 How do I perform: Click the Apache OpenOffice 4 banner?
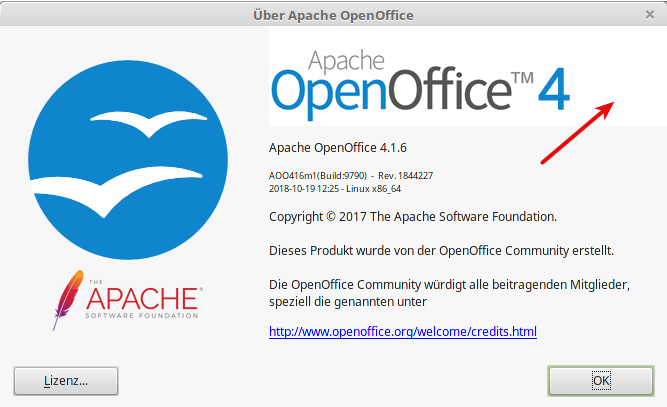point(468,77)
